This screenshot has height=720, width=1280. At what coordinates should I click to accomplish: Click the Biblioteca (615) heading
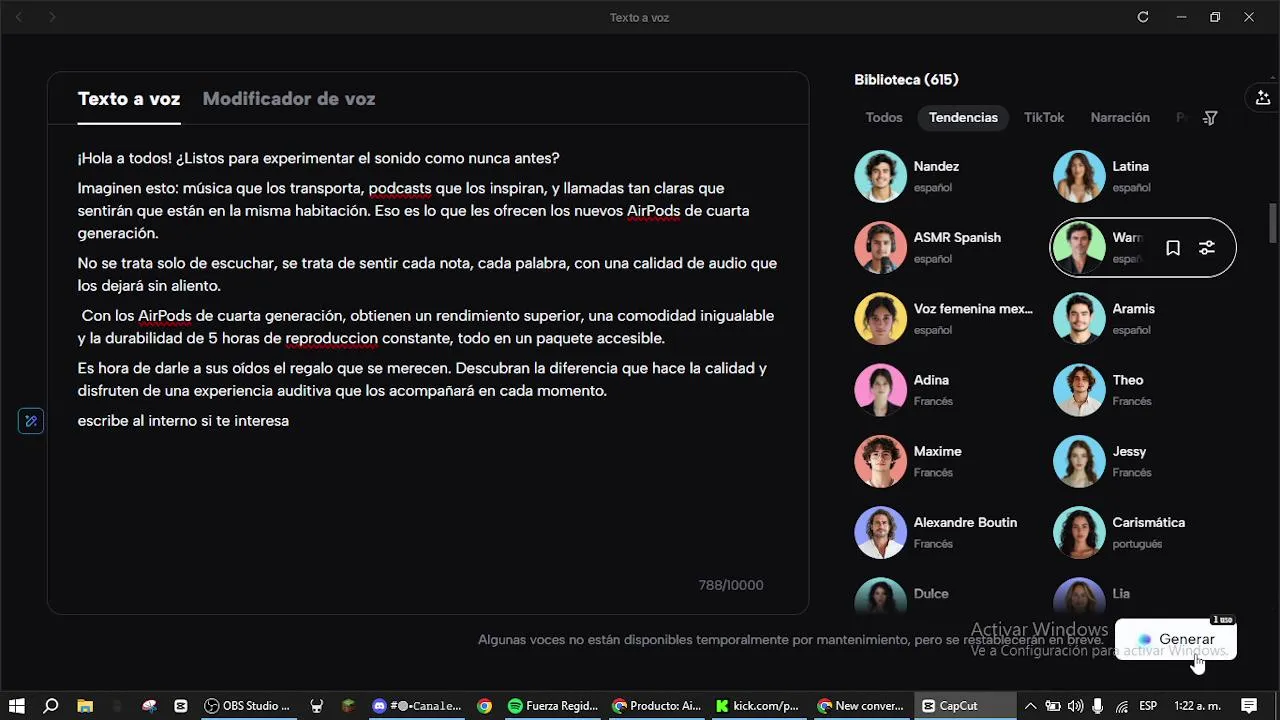pos(906,80)
